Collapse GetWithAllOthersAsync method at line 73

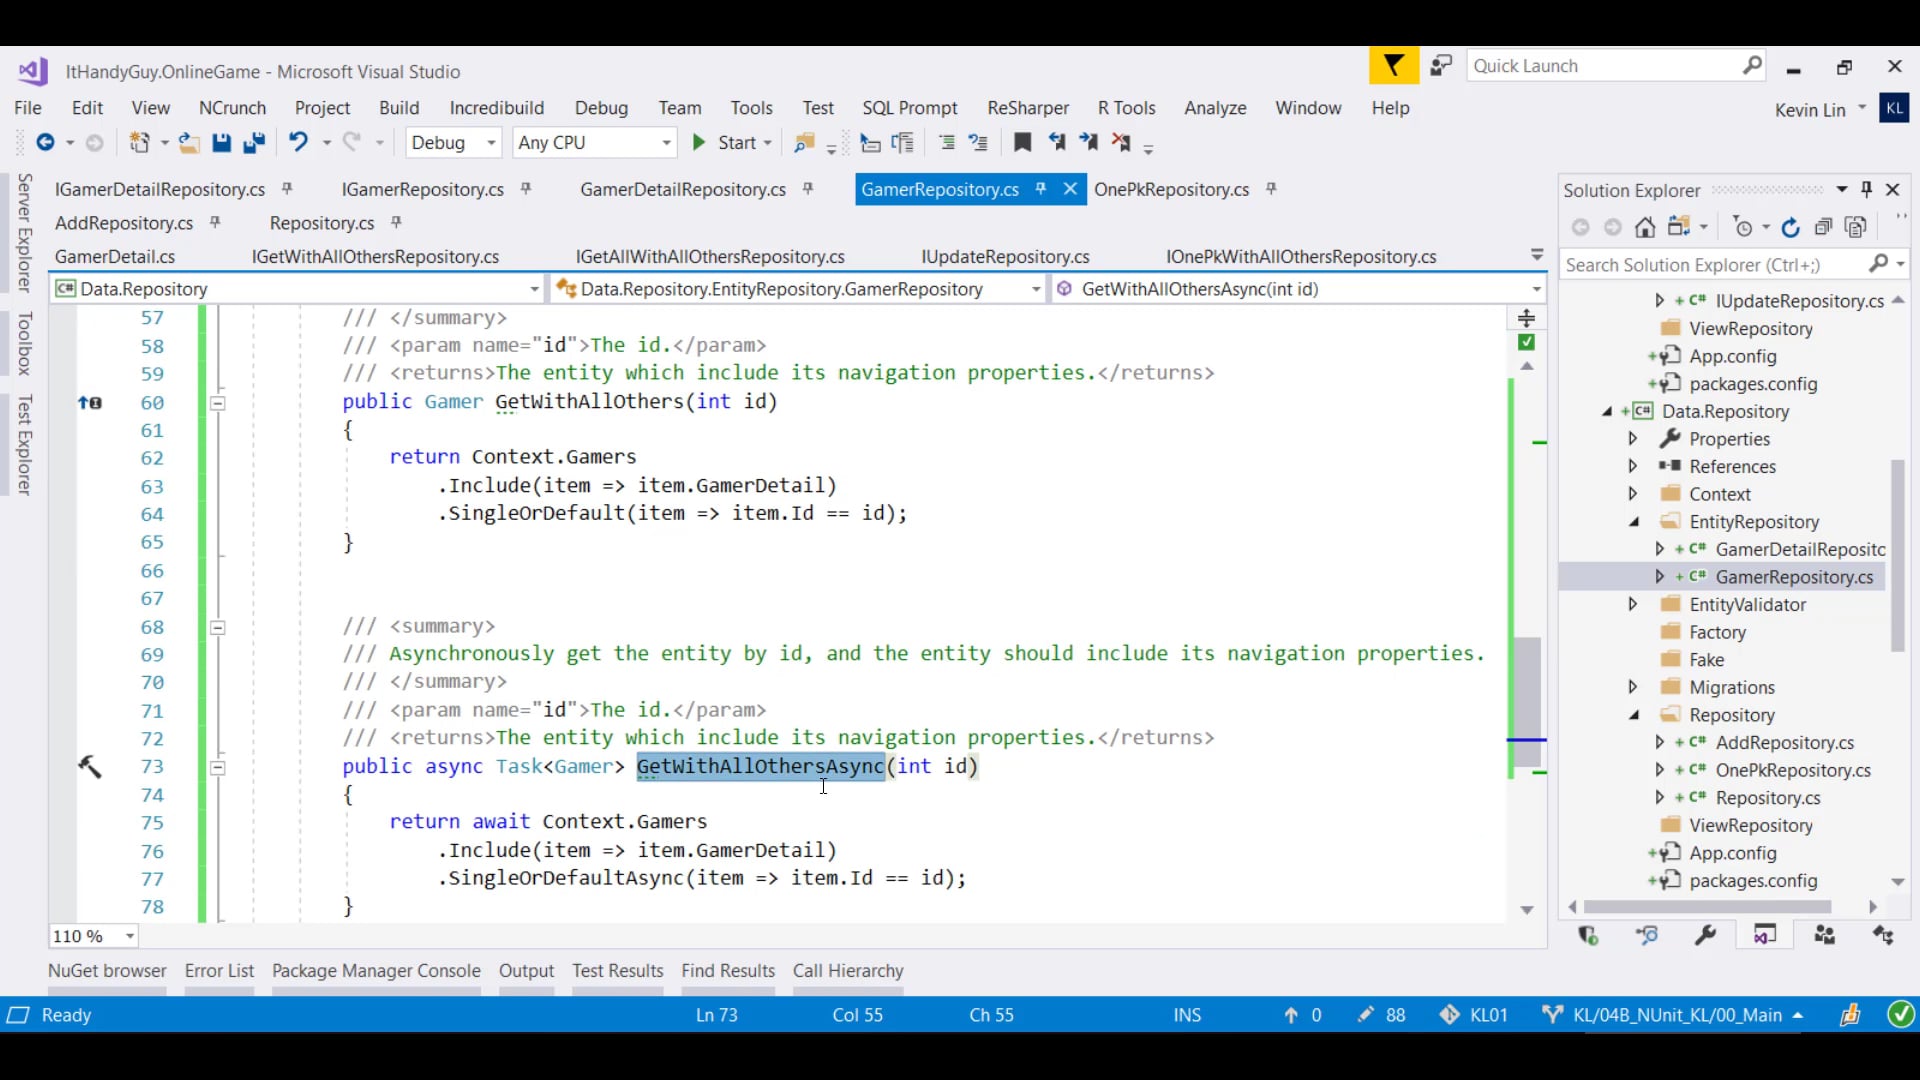click(217, 767)
